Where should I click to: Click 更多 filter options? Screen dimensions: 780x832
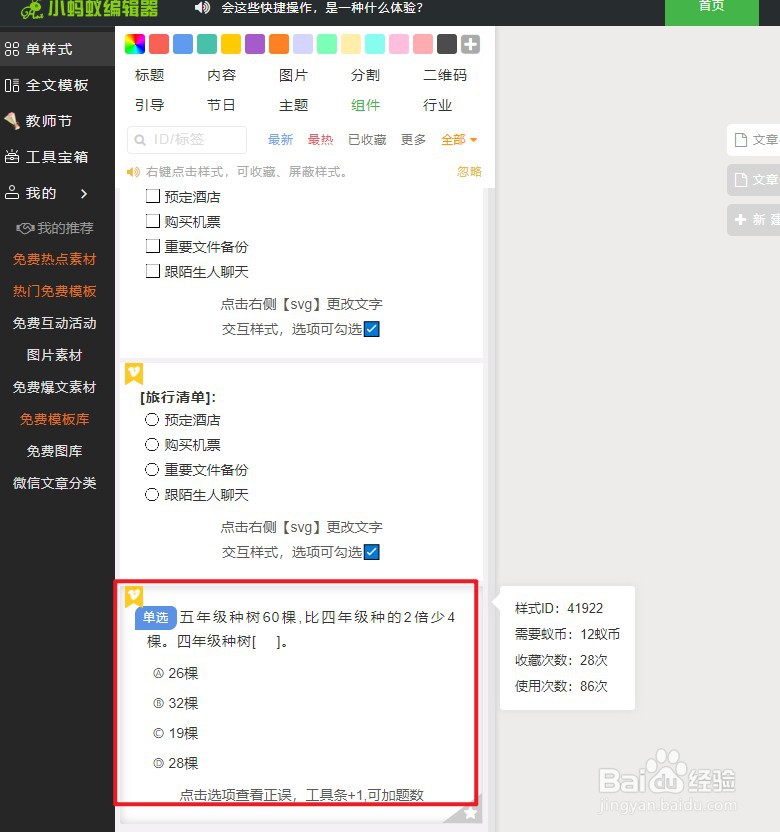coord(413,140)
